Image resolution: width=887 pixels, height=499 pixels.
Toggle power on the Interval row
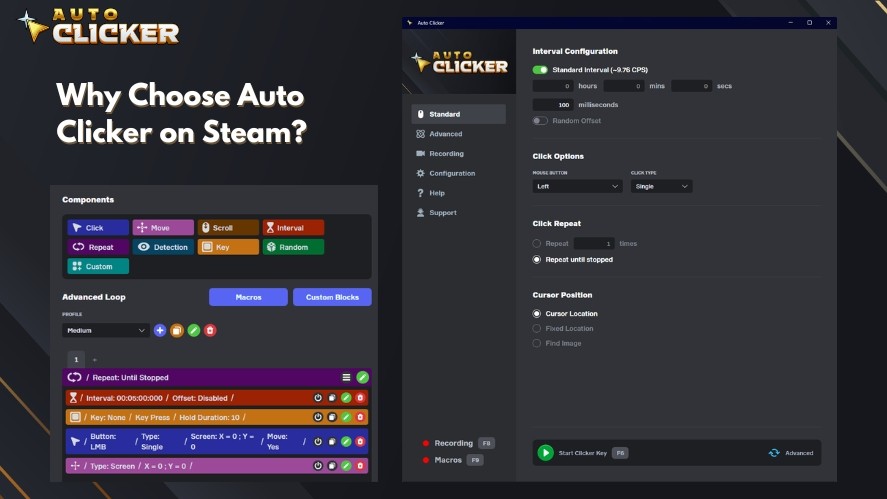(318, 398)
